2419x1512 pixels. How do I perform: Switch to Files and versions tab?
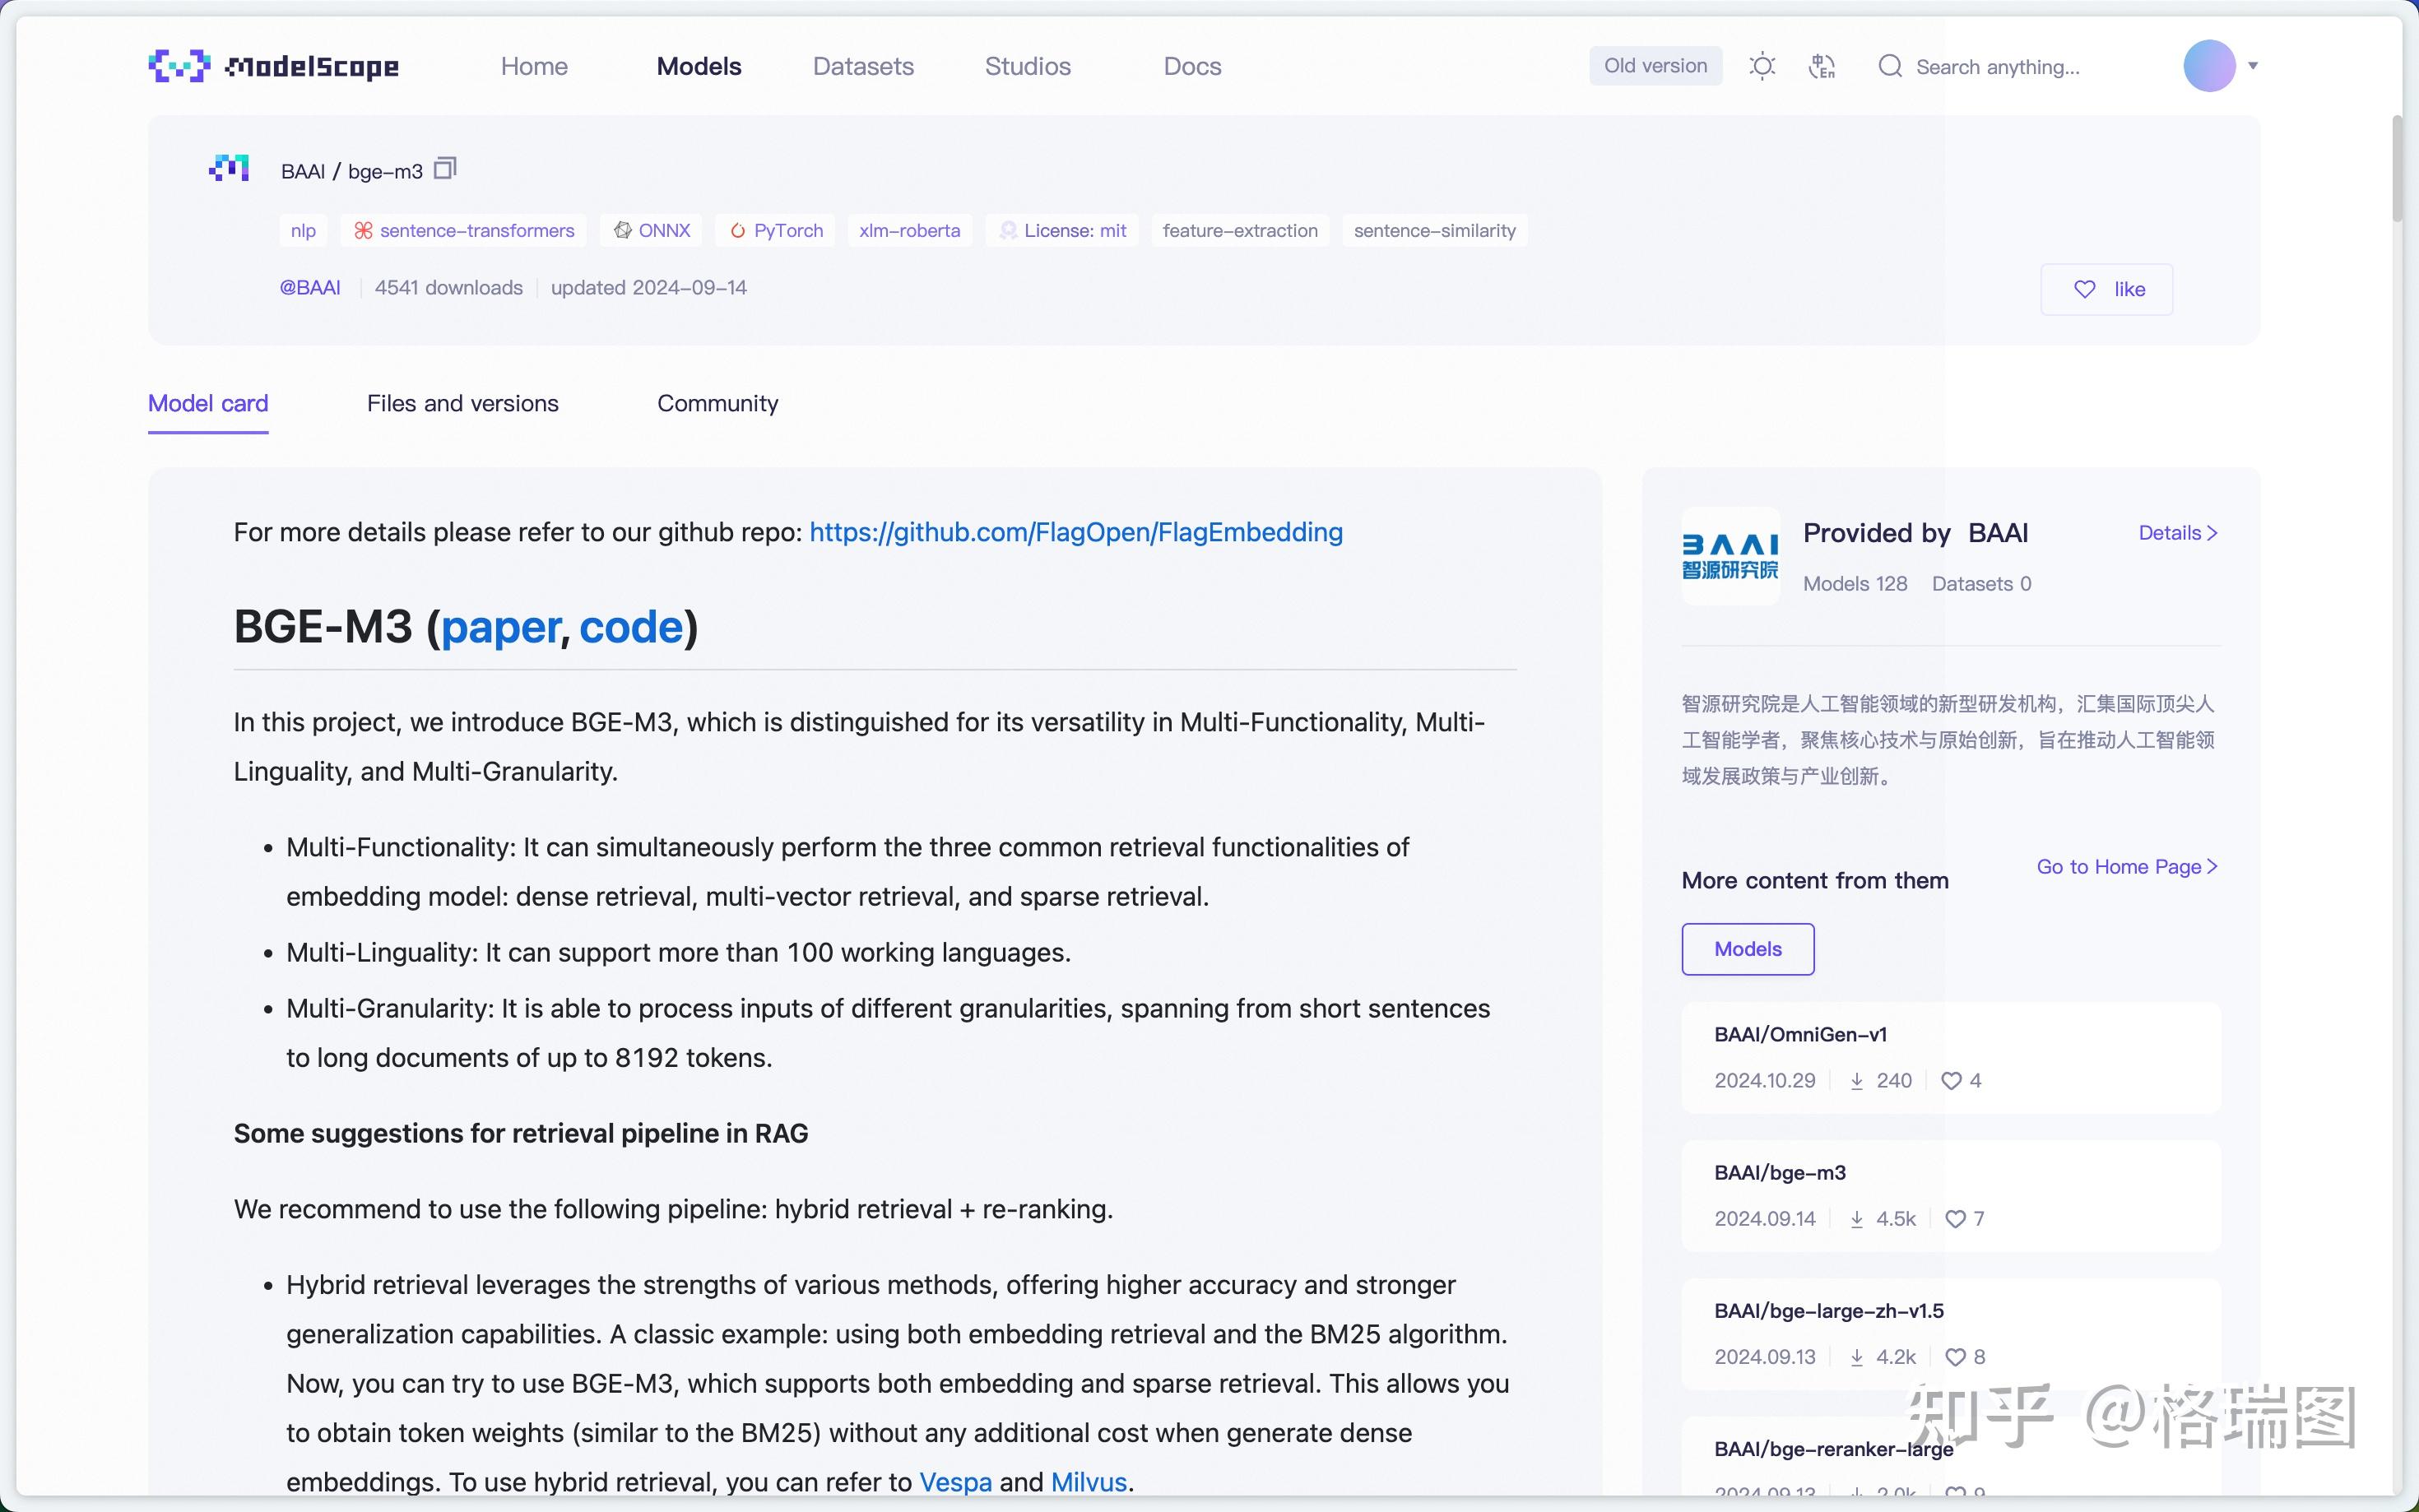click(462, 403)
